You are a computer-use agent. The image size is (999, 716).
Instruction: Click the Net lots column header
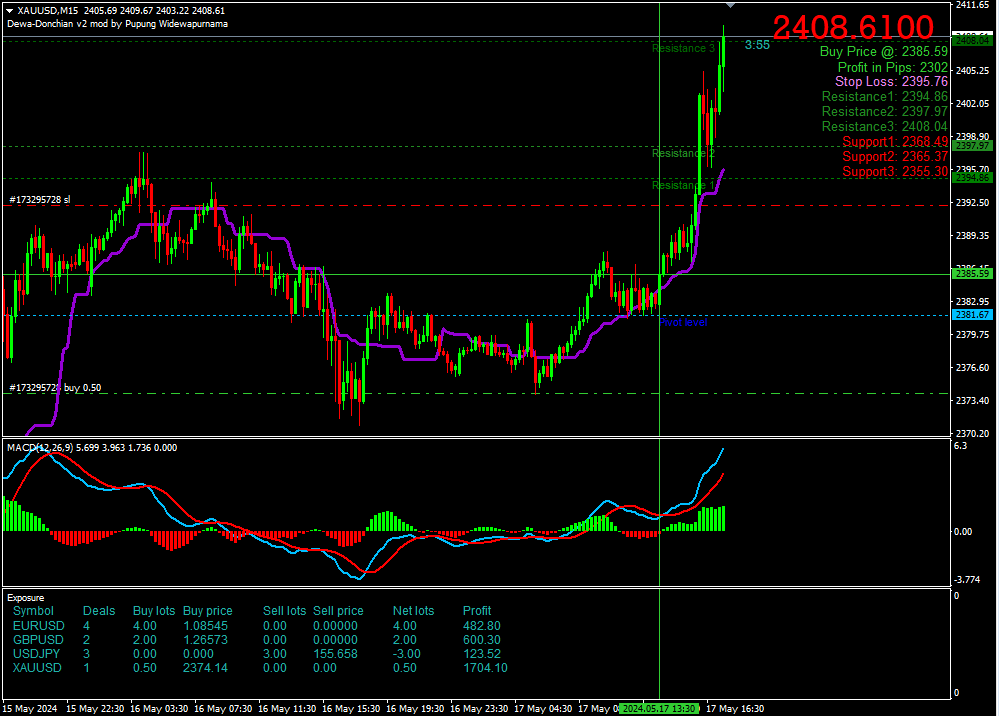(x=413, y=611)
